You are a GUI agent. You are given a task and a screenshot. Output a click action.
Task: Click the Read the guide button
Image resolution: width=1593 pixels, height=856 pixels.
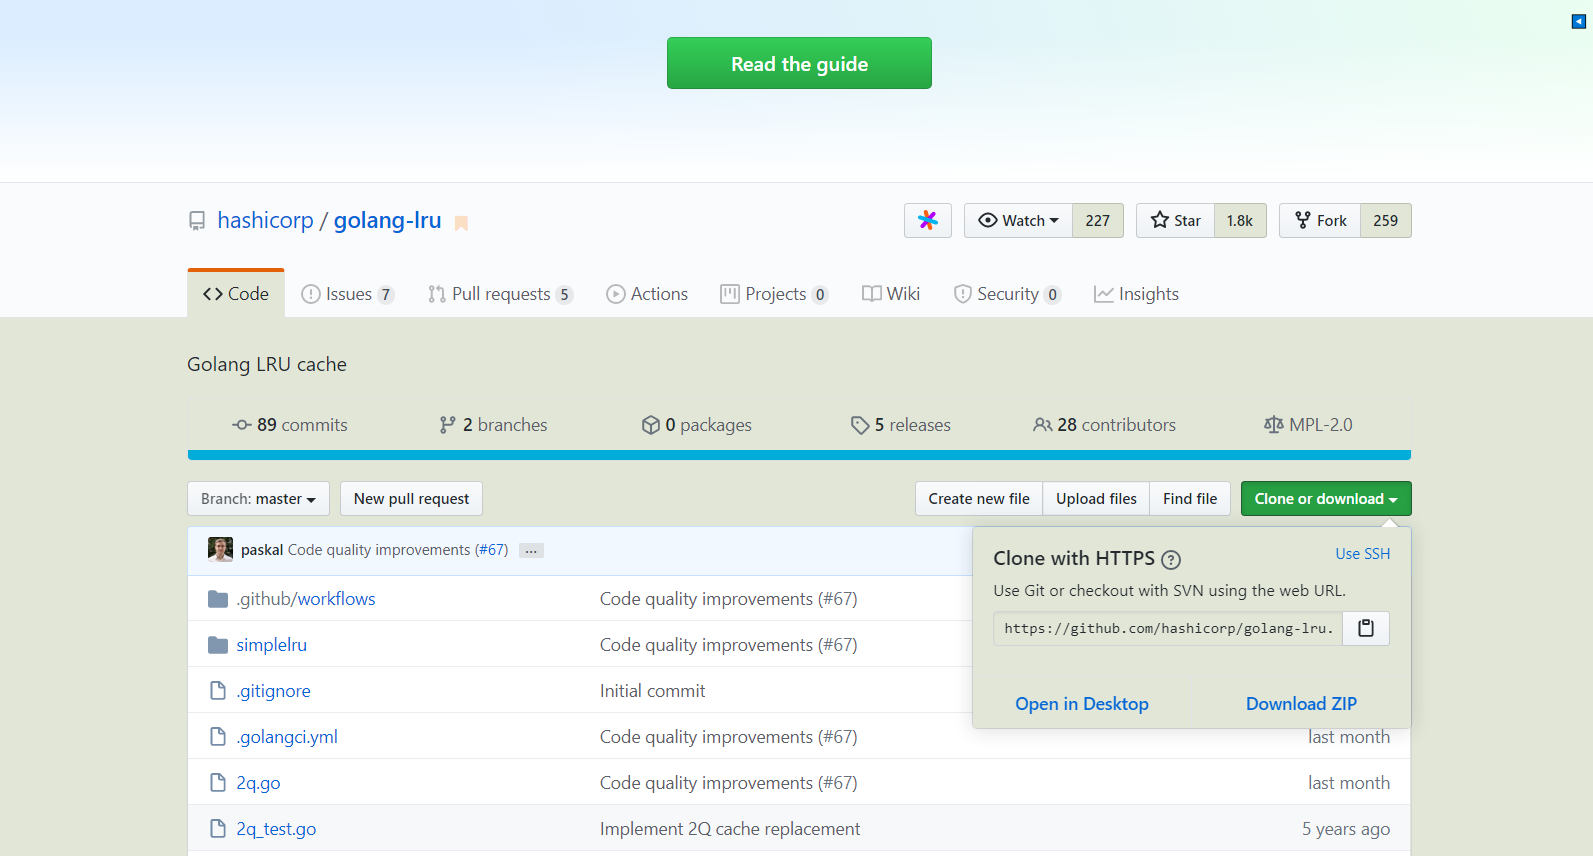[x=799, y=63]
